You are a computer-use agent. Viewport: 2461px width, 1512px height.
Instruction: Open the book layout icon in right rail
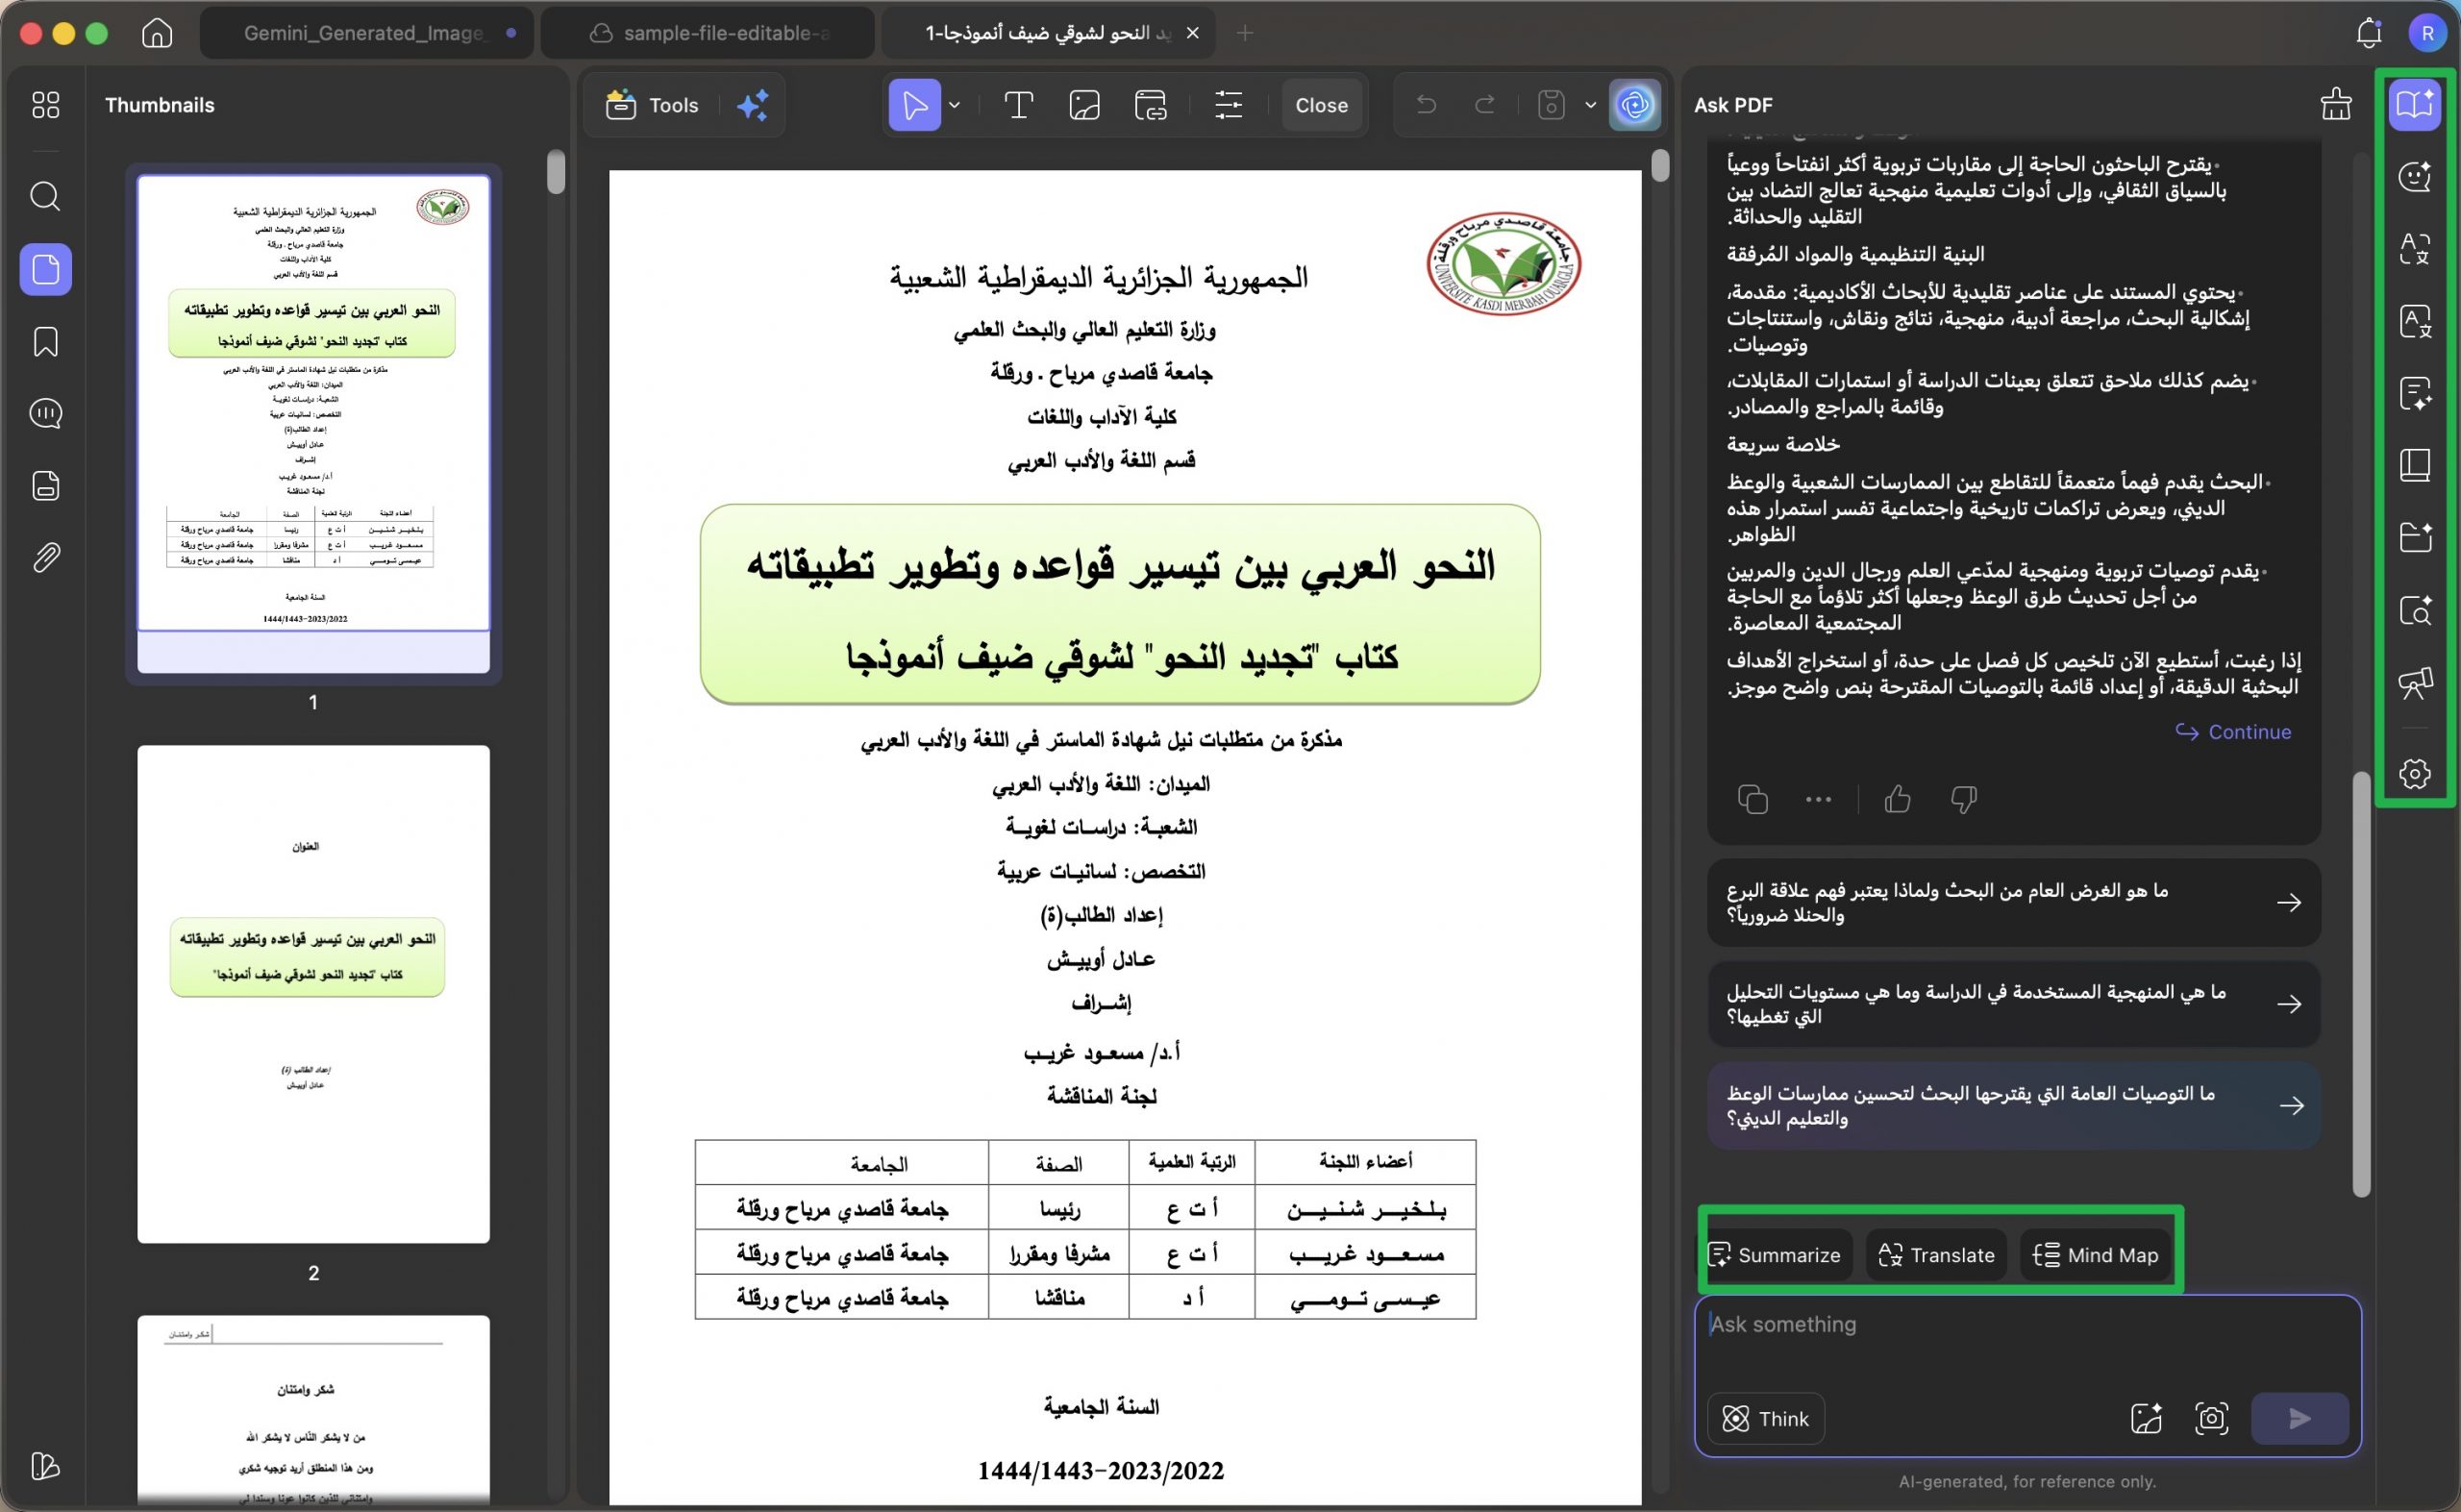[x=2414, y=466]
